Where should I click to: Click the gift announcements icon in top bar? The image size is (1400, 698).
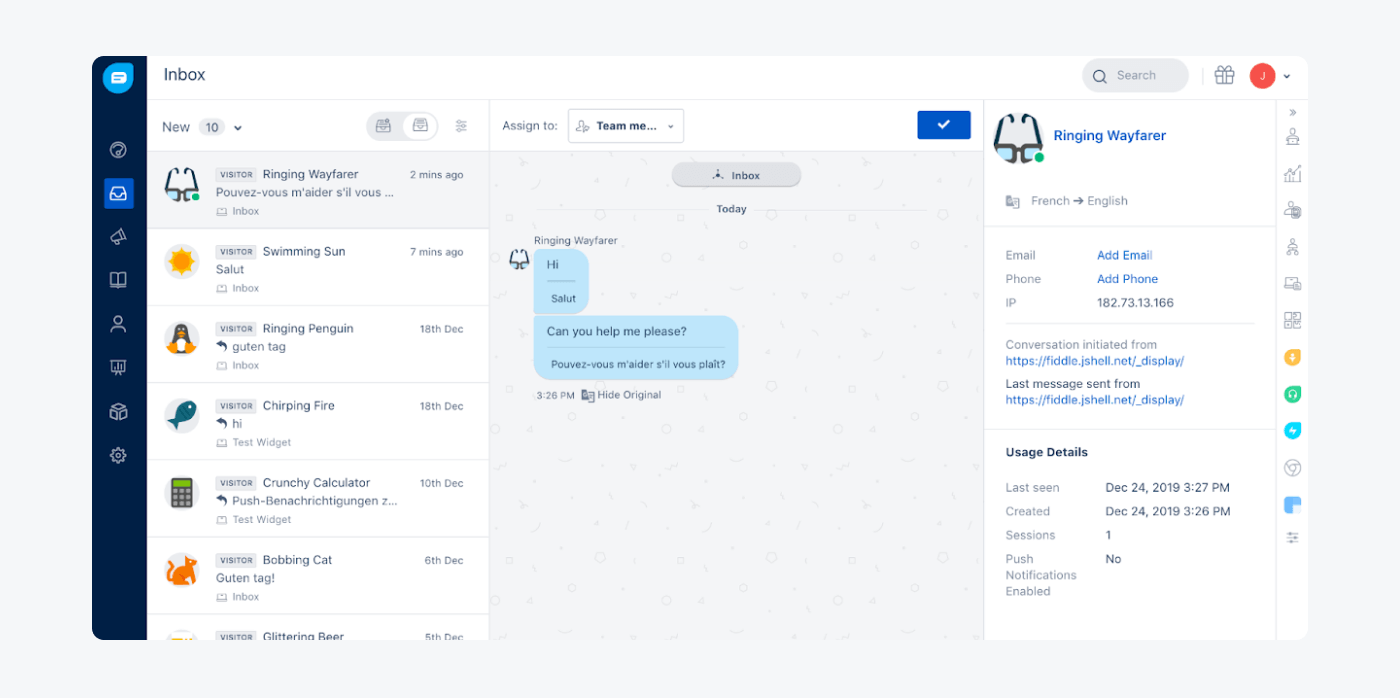coord(1224,75)
